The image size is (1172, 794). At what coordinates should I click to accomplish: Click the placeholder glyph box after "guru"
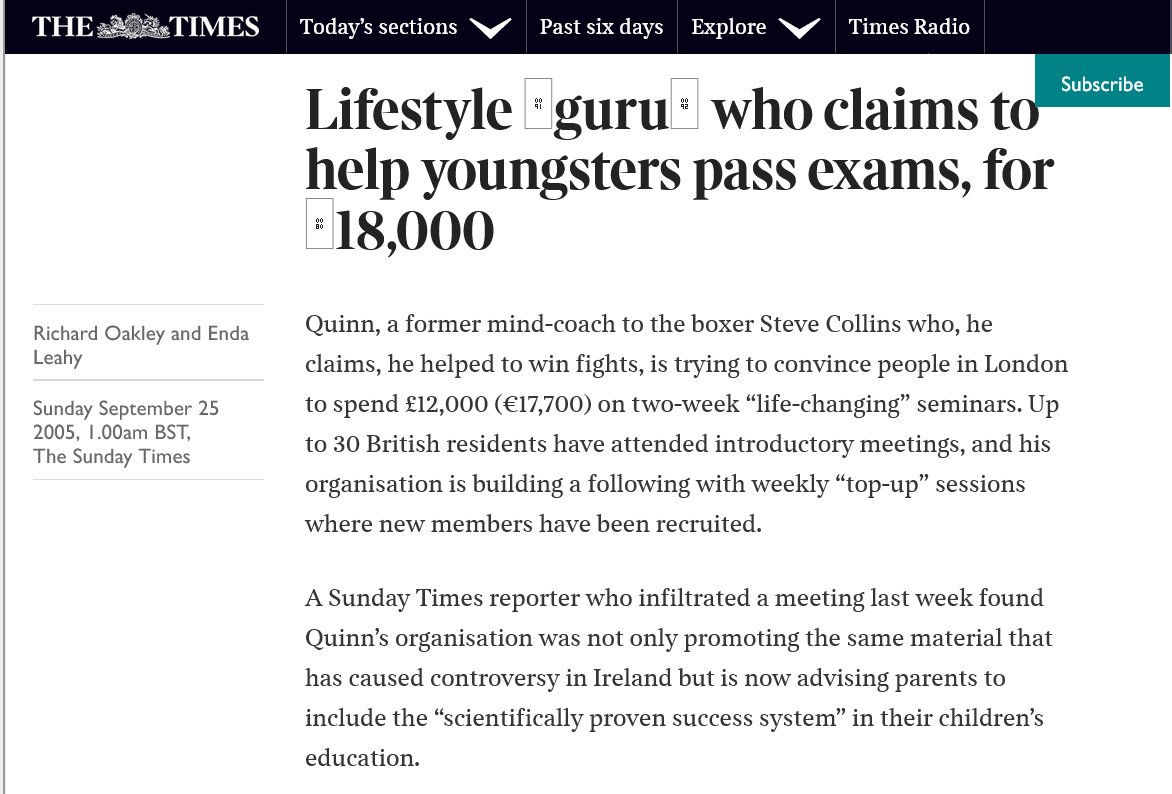pos(684,103)
